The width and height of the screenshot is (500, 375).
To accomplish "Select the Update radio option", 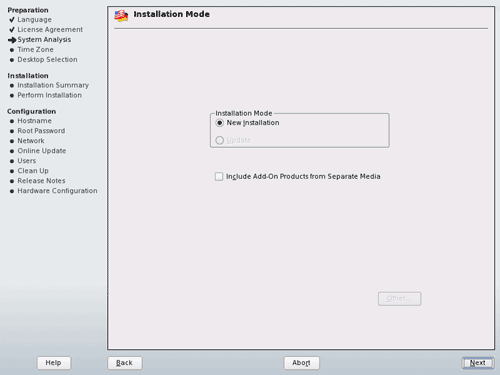I will [219, 140].
